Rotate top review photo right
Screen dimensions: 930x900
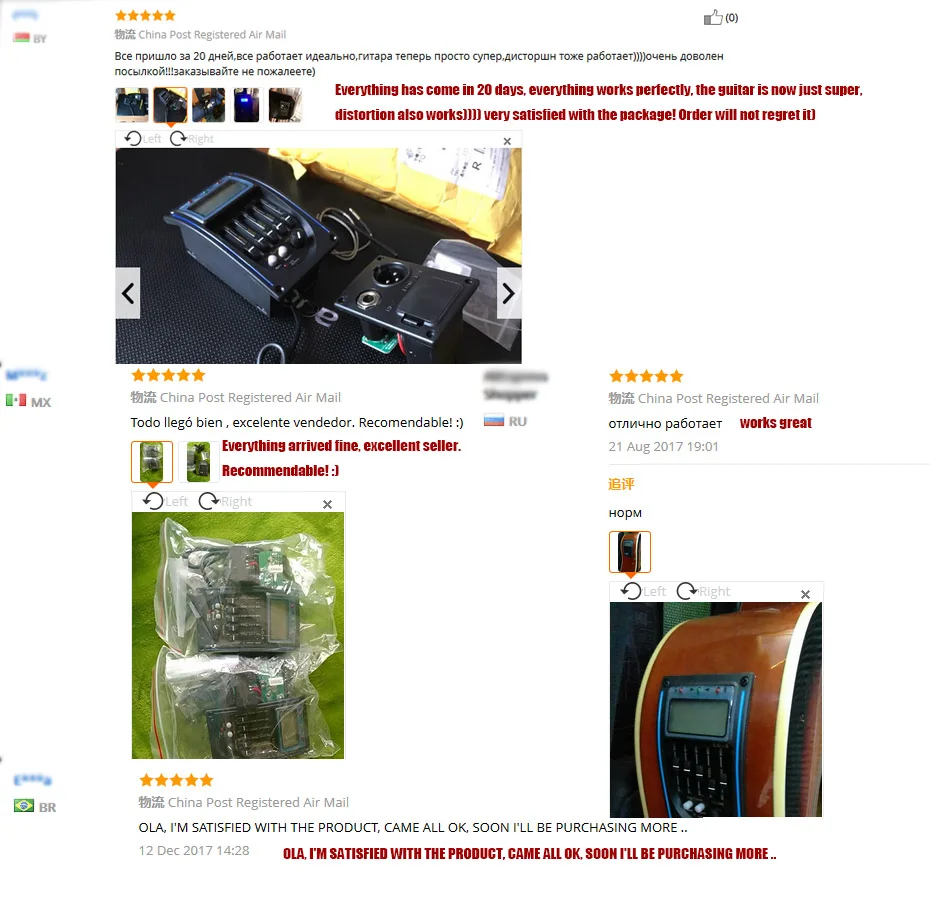[x=192, y=139]
